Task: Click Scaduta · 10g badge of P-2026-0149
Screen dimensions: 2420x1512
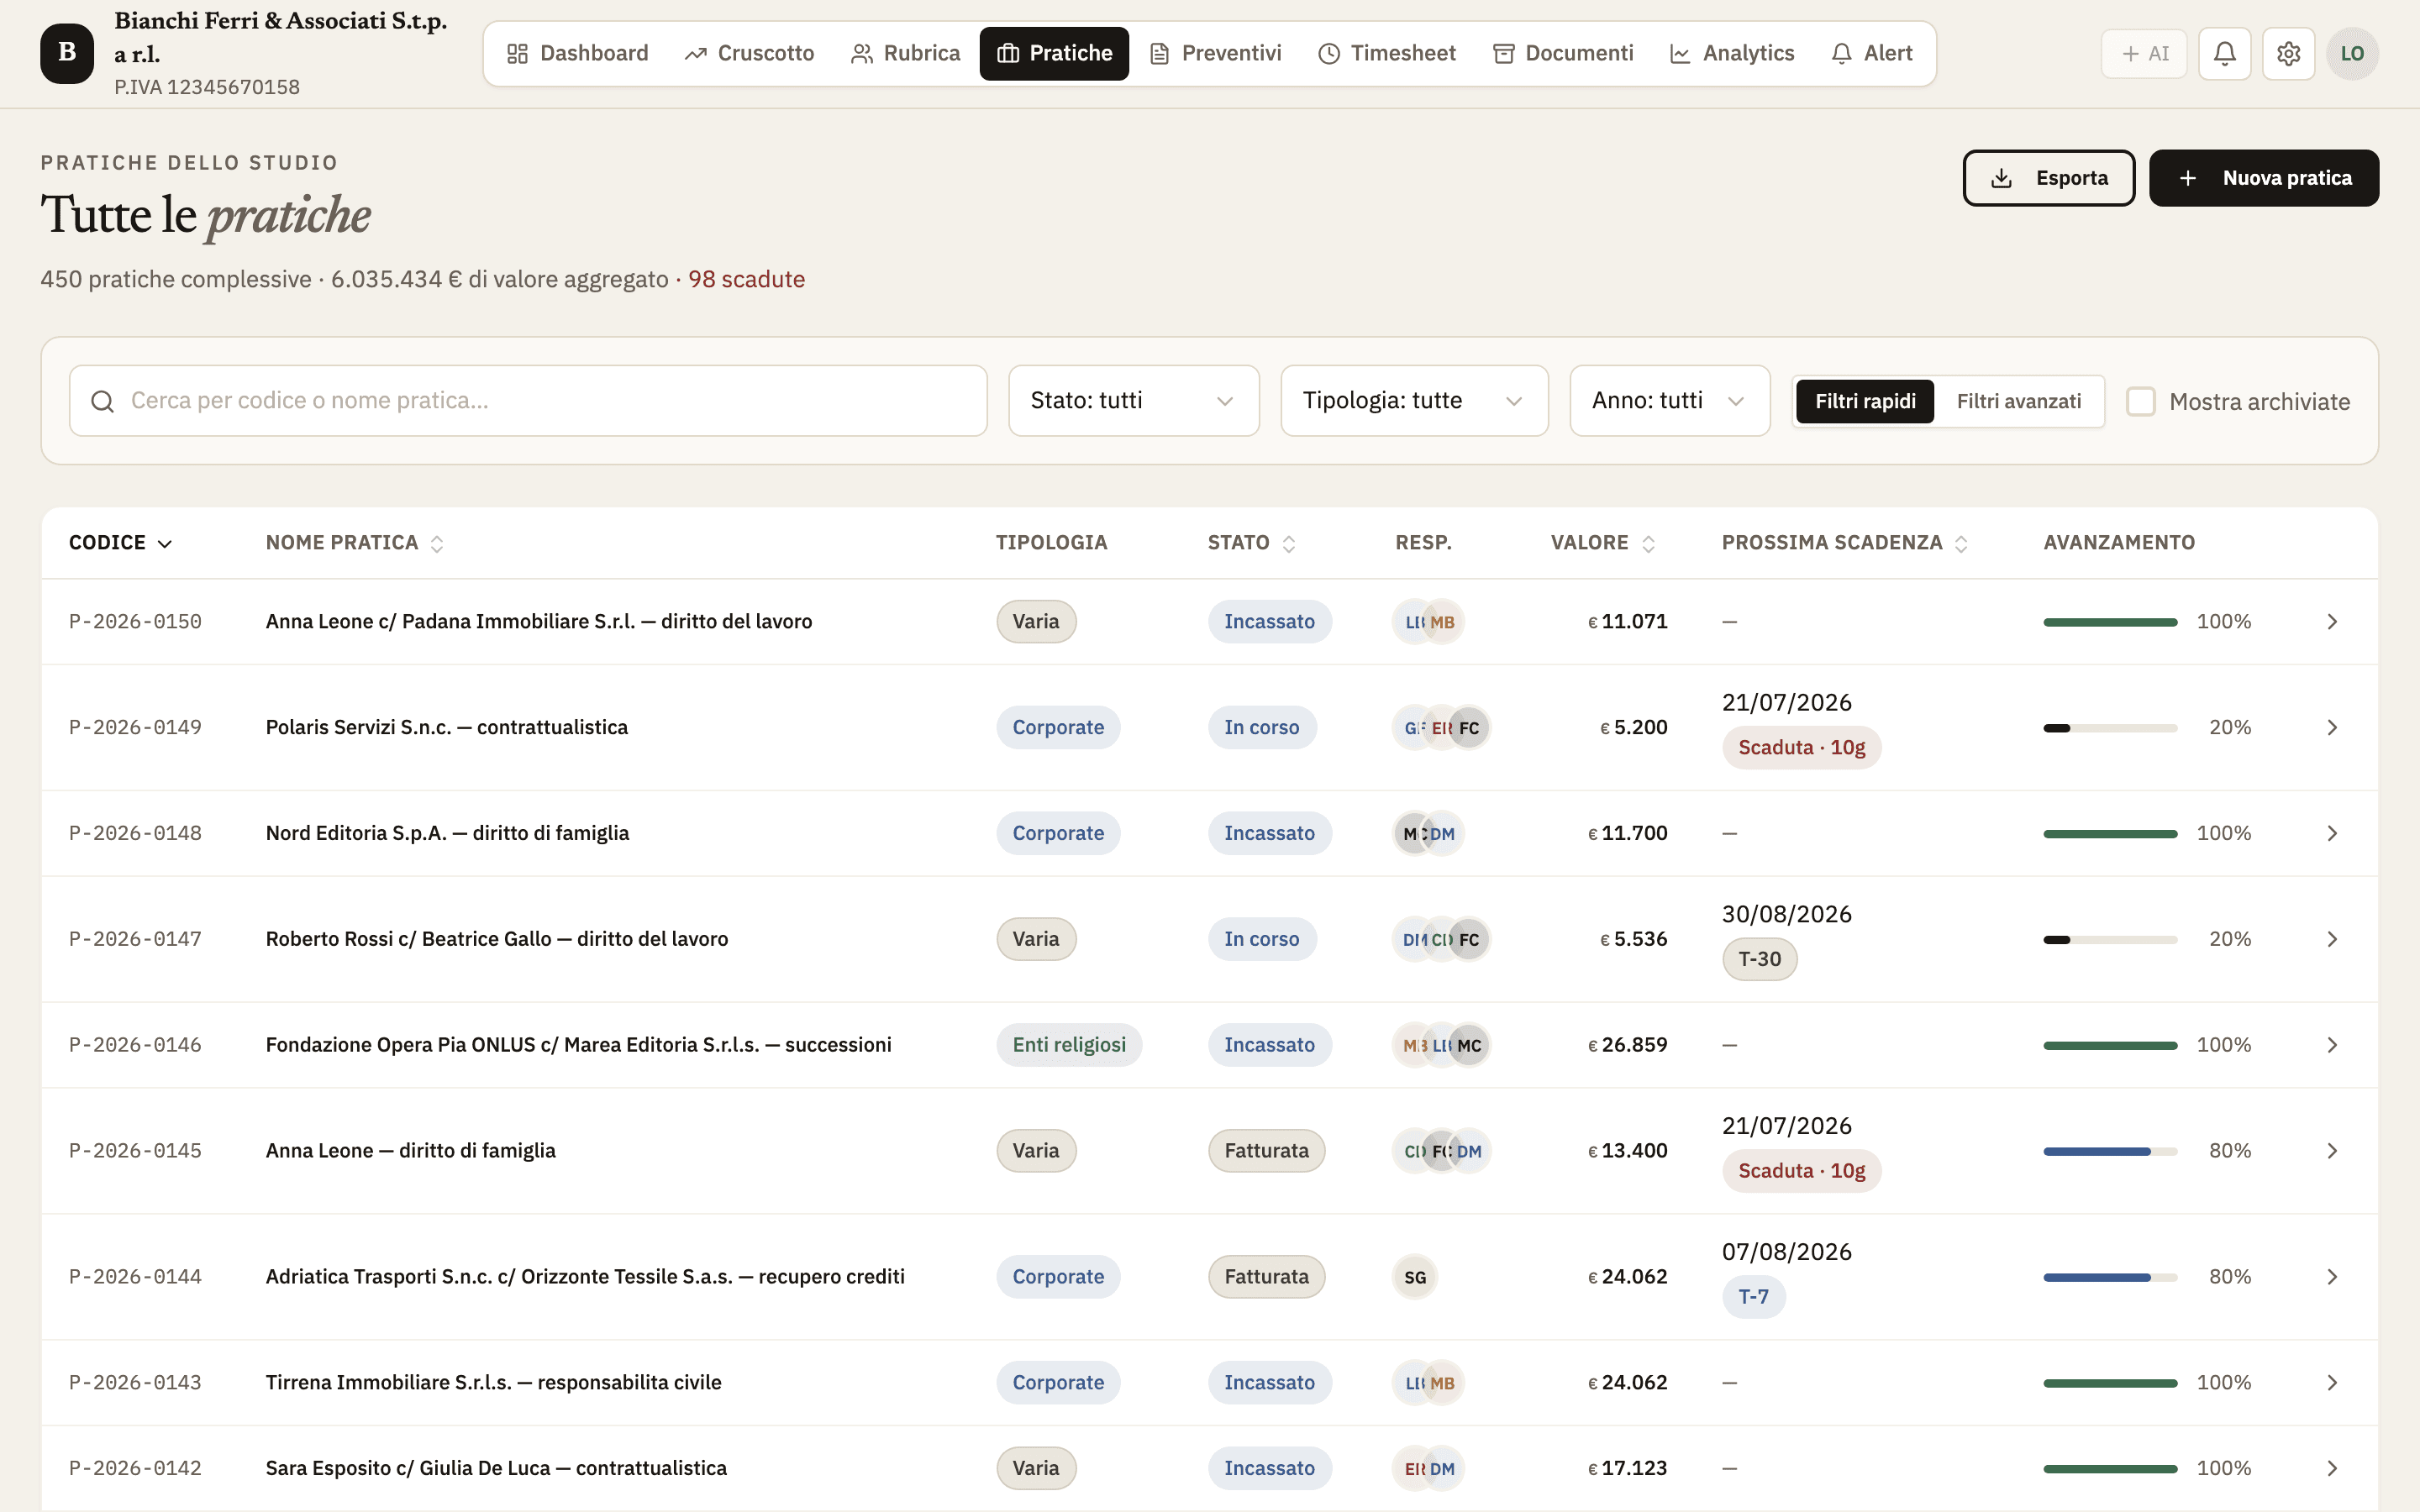Action: point(1801,747)
